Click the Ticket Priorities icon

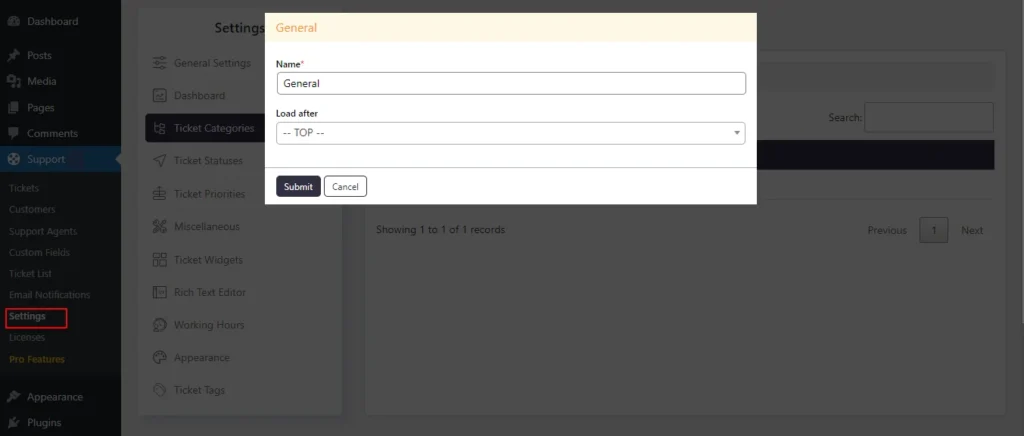point(159,194)
